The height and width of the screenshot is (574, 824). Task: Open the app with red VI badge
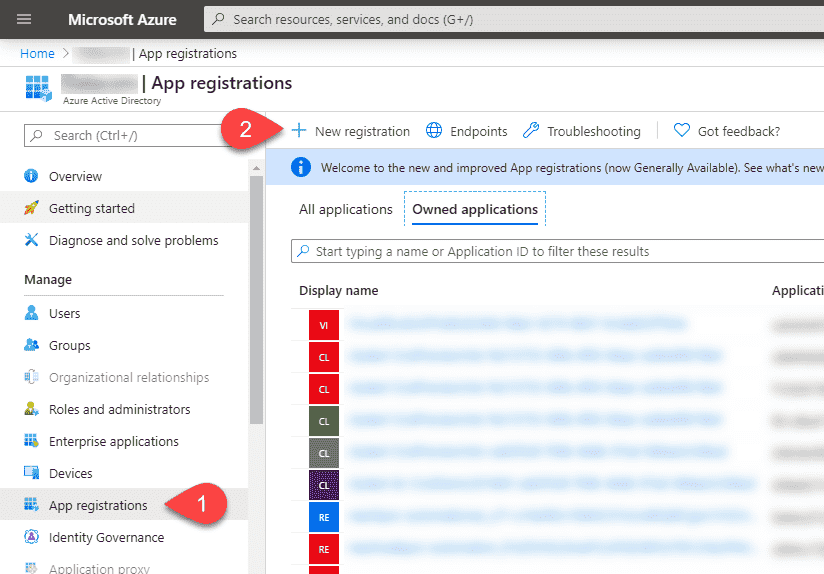pyautogui.click(x=324, y=325)
